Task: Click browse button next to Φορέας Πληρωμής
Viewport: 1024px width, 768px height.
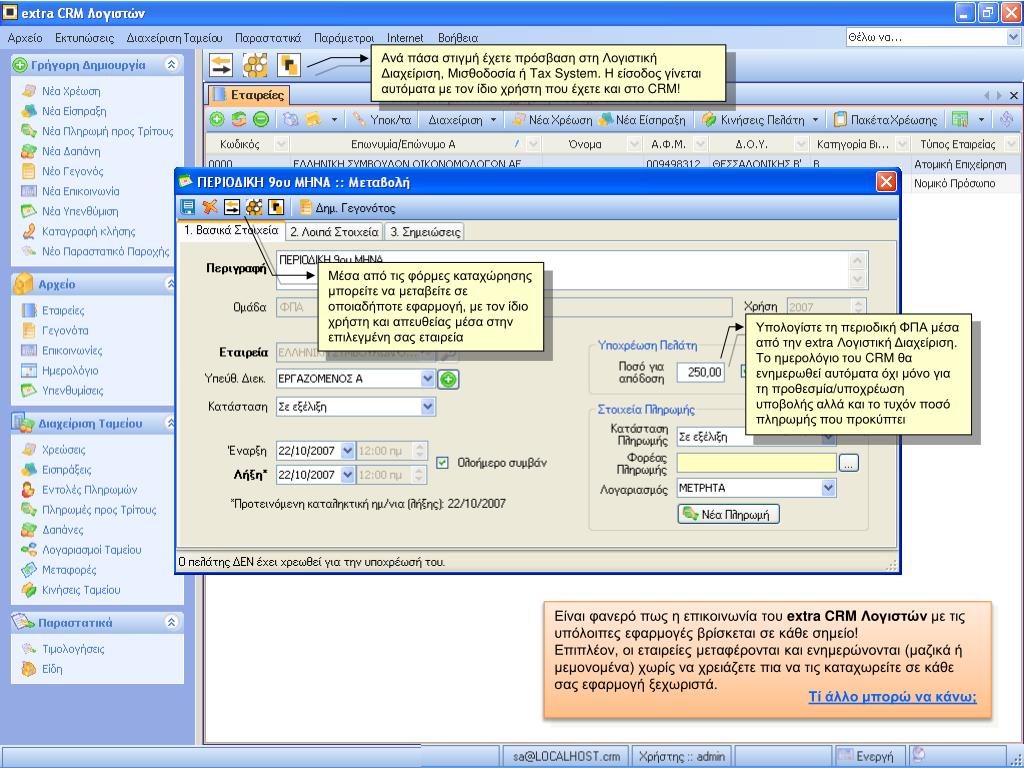Action: (x=848, y=464)
